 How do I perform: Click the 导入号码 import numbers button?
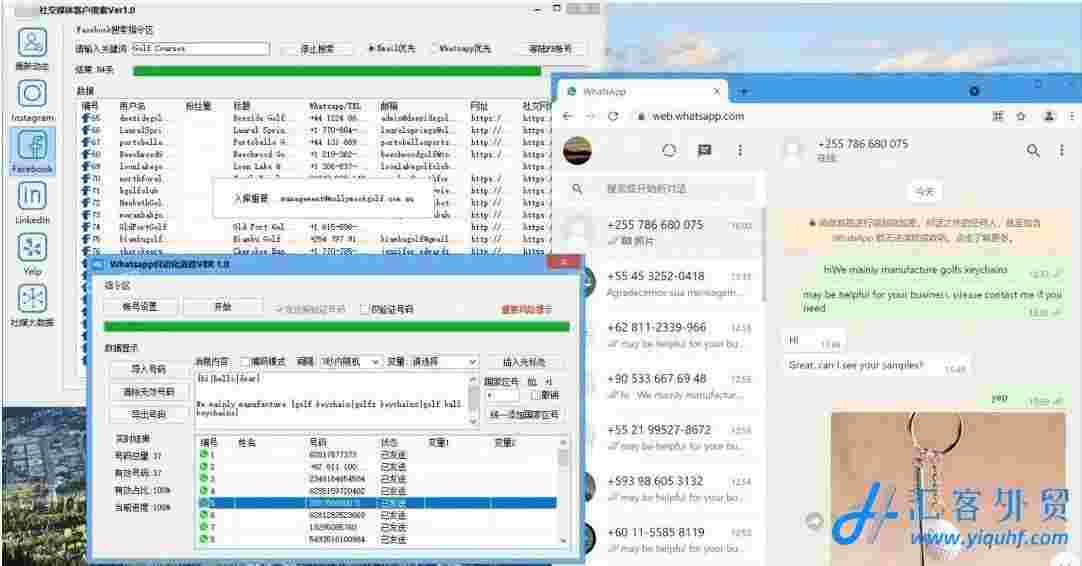(148, 369)
